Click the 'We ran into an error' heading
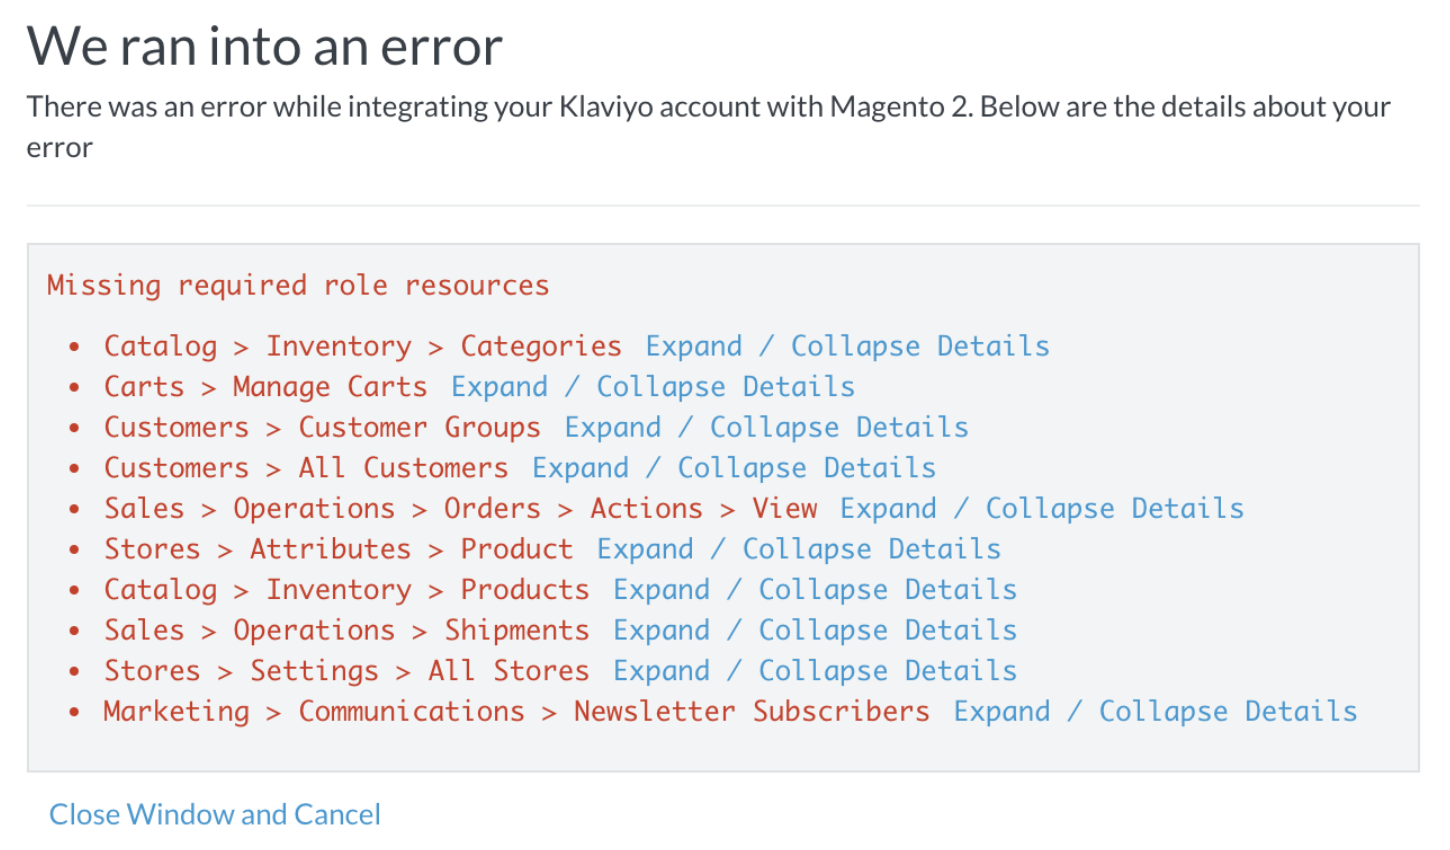1450x850 pixels. click(x=265, y=46)
